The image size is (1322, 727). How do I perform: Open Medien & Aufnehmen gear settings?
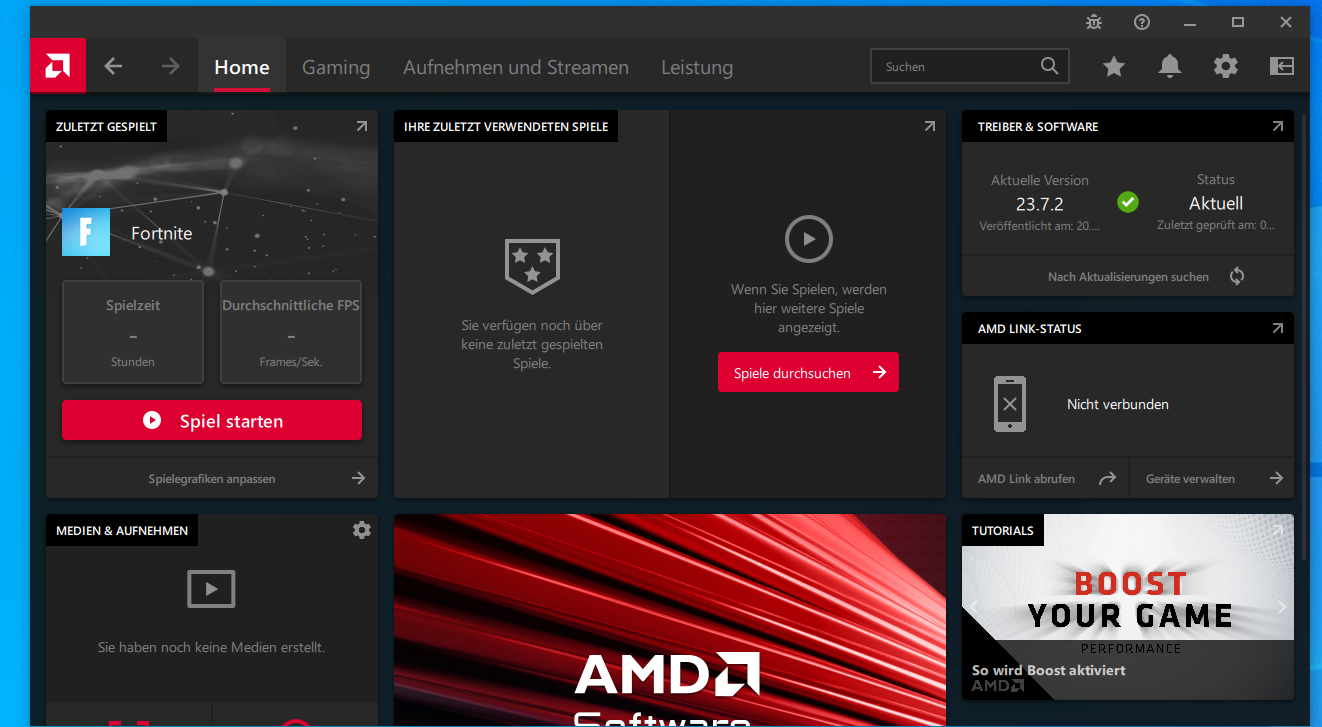(362, 530)
